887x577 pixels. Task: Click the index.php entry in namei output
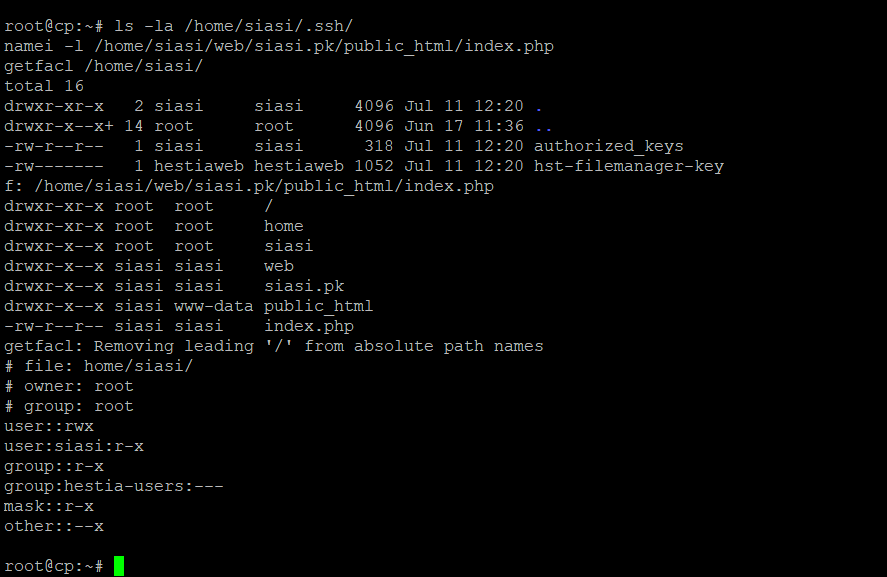309,326
